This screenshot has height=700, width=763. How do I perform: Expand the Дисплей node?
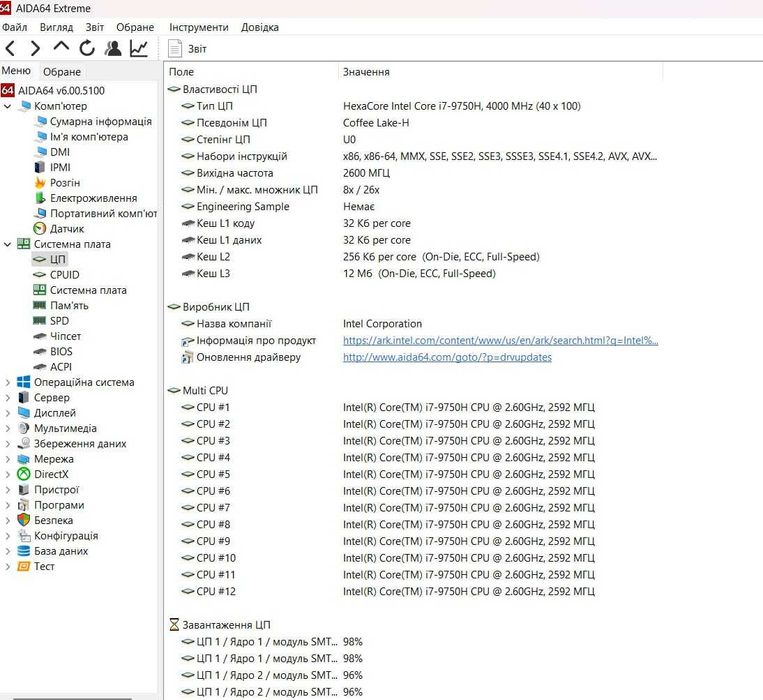point(7,413)
